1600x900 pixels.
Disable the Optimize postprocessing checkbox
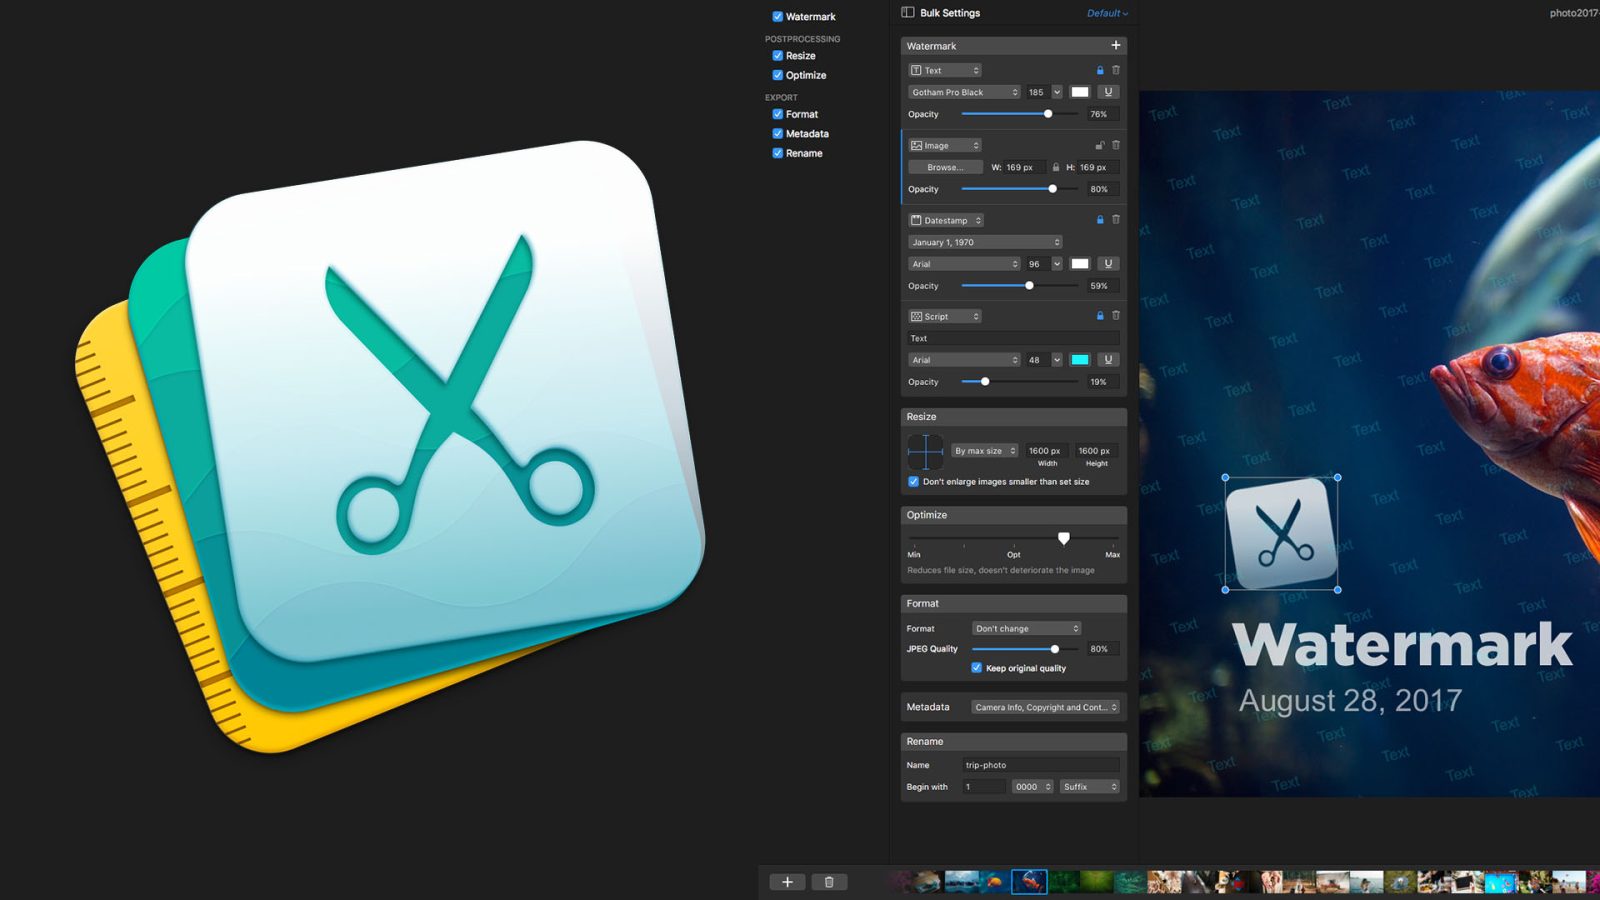(777, 75)
